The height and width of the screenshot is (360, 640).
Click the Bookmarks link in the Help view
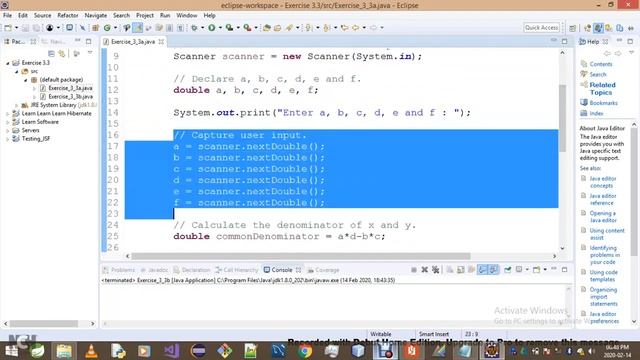tap(603, 103)
